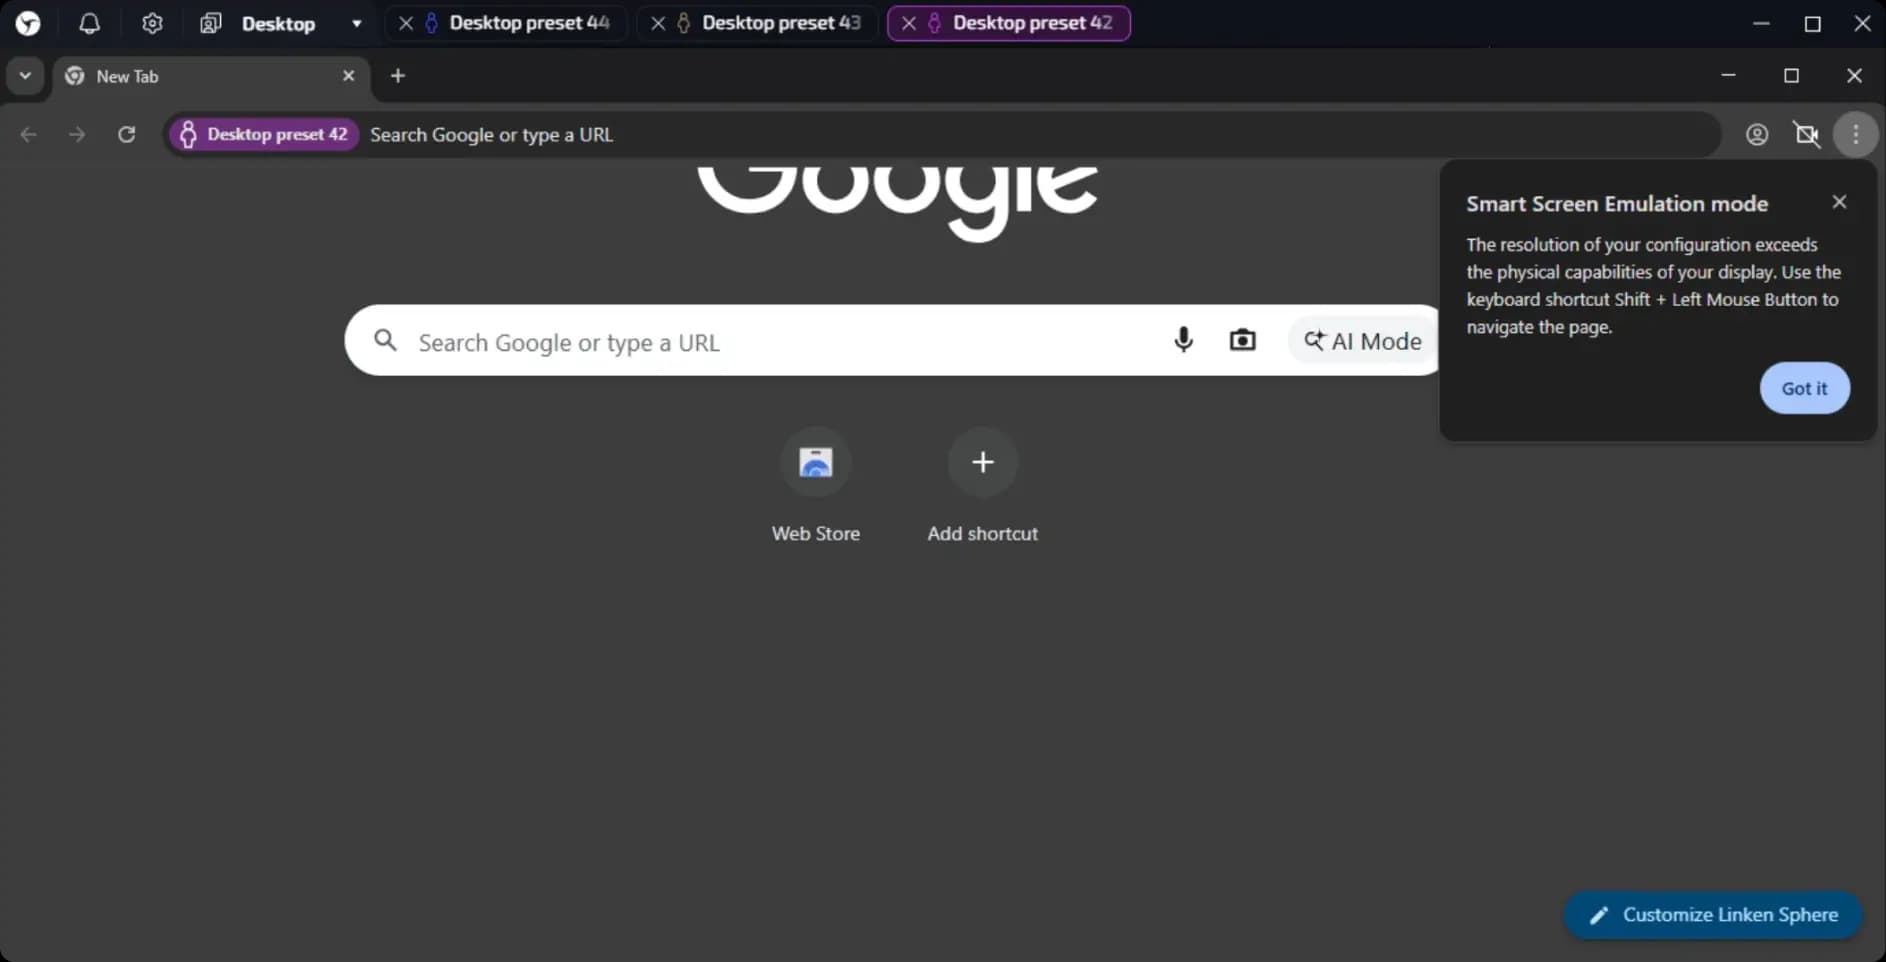Image resolution: width=1886 pixels, height=962 pixels.
Task: Open the three-dot browser menu
Action: [x=1855, y=134]
